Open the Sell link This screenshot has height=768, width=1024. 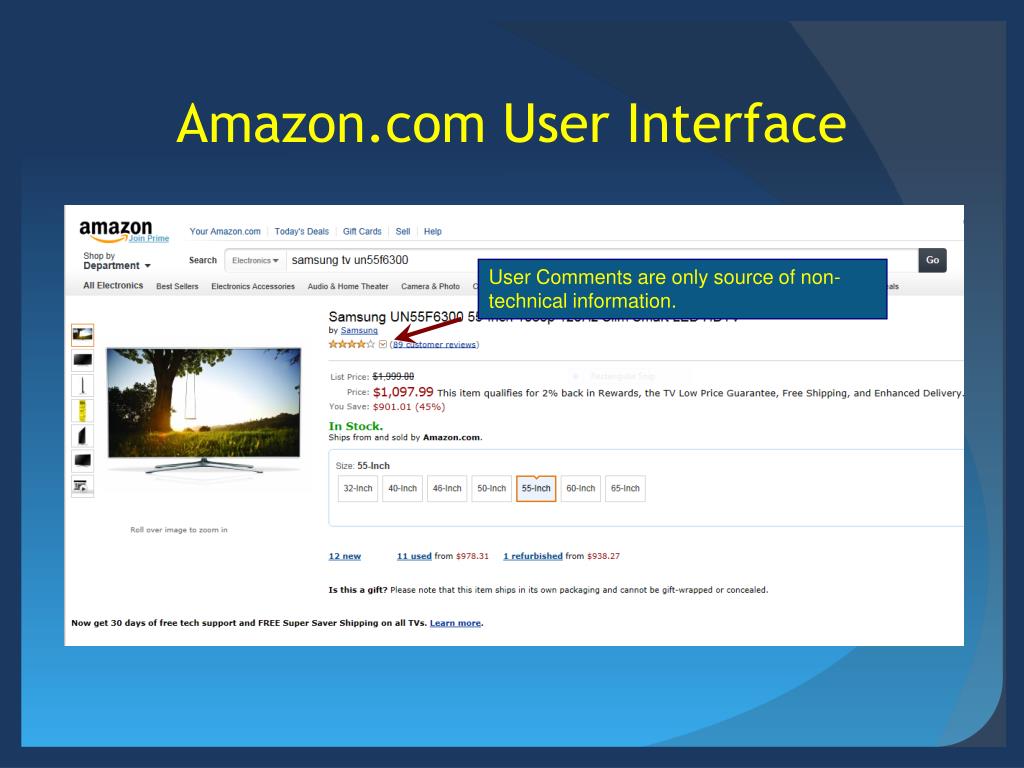(403, 231)
